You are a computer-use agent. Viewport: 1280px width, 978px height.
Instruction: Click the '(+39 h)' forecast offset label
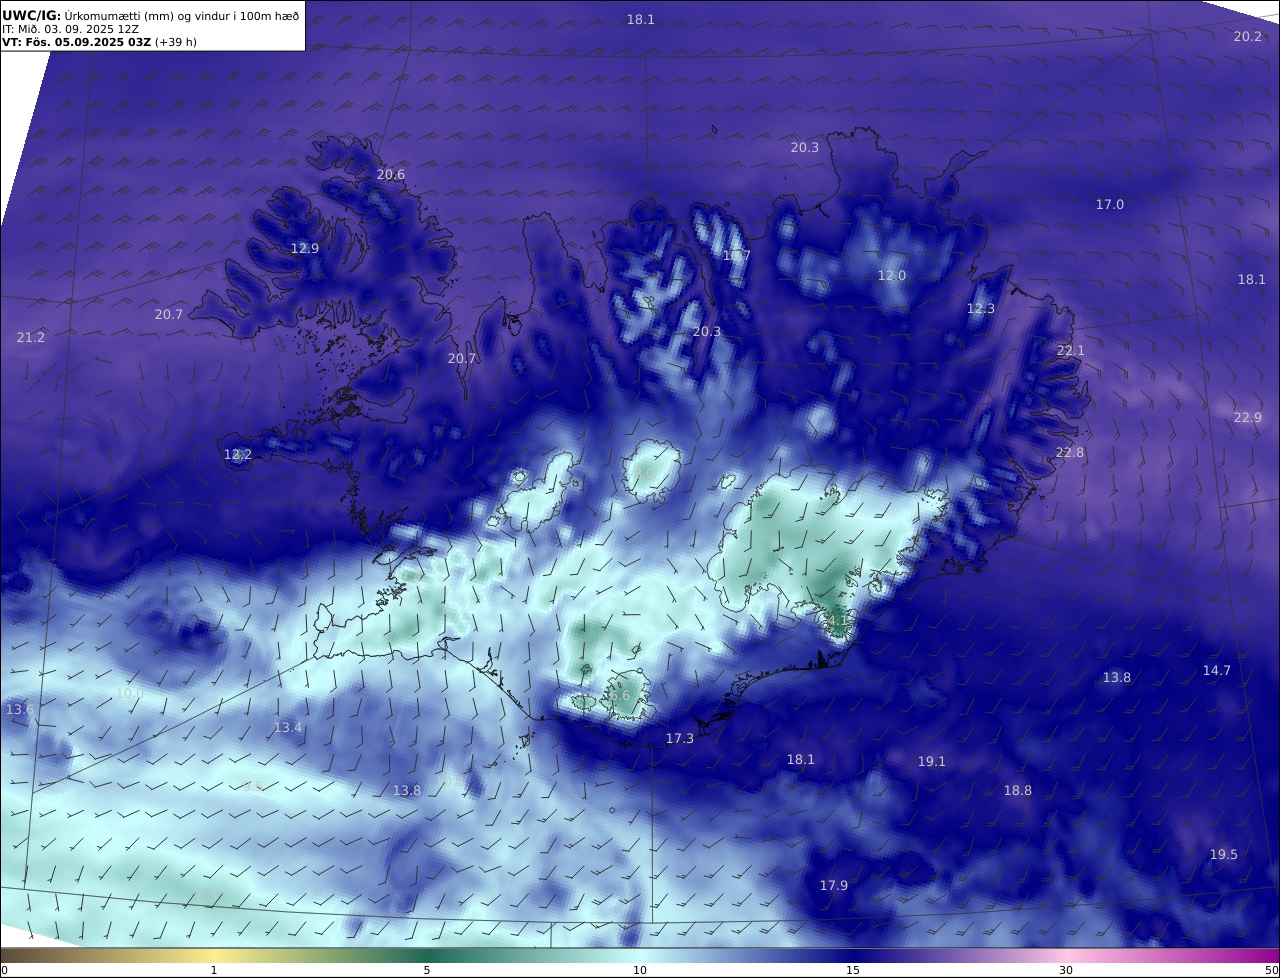tap(176, 43)
